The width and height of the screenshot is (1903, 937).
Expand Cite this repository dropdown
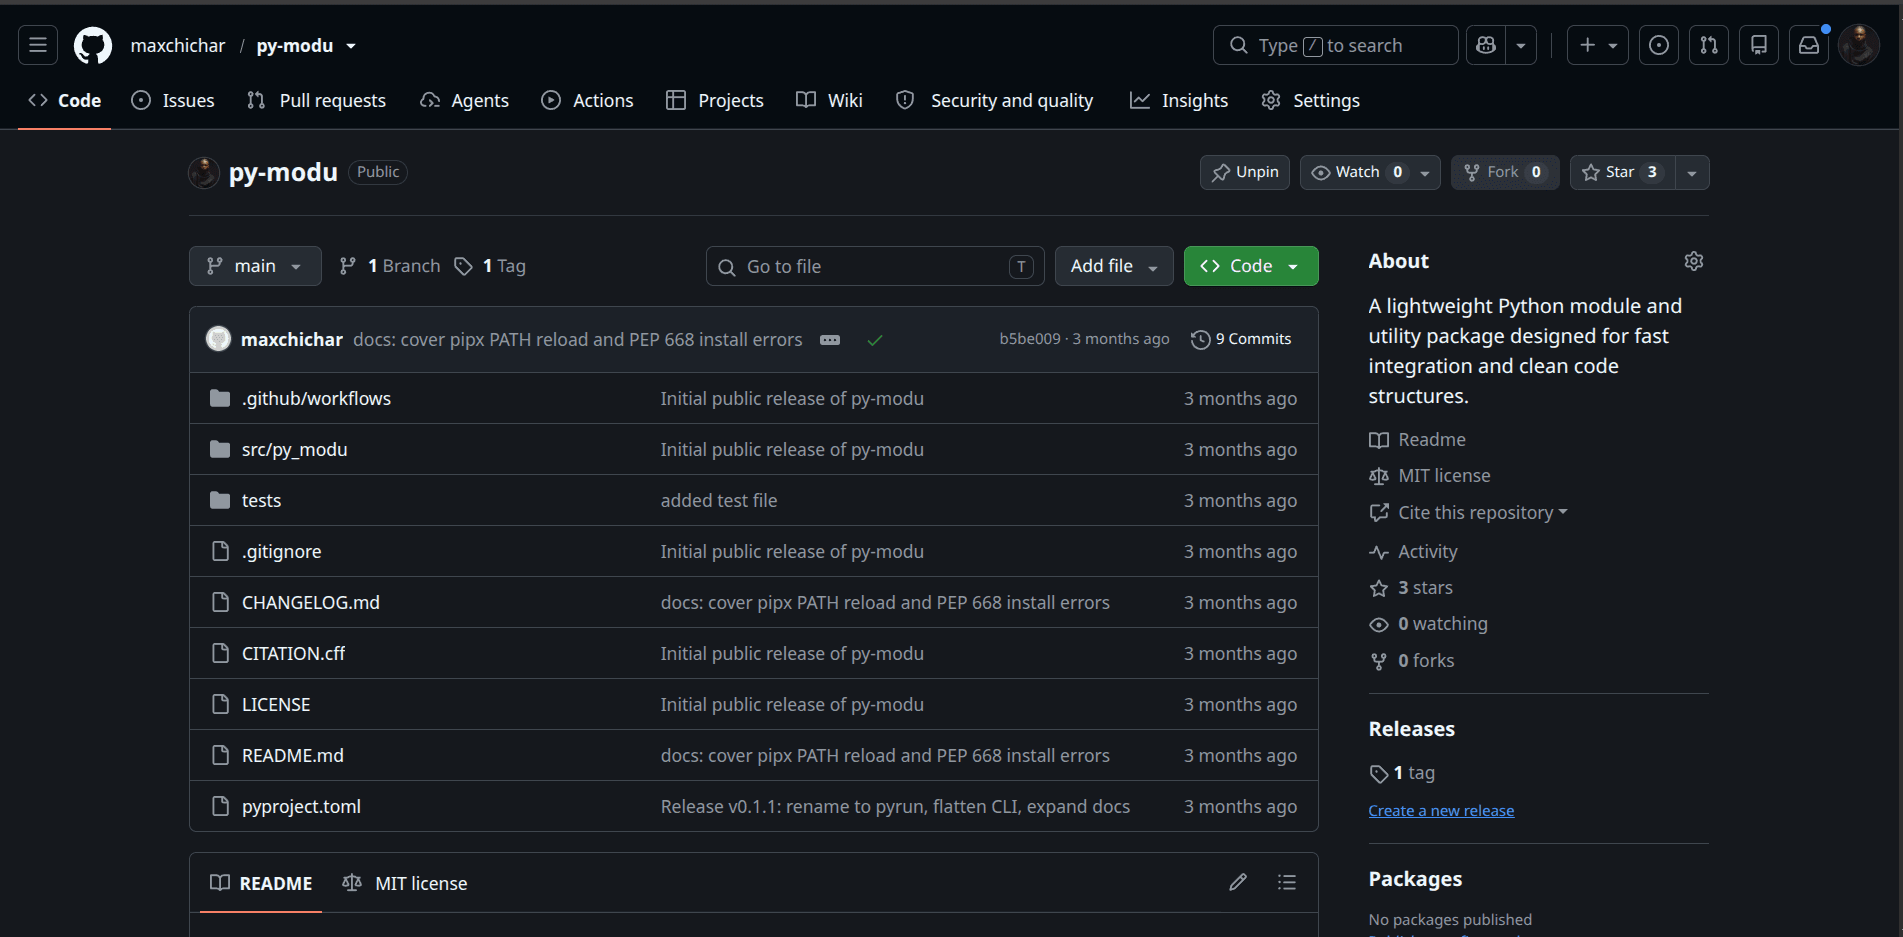point(1468,512)
